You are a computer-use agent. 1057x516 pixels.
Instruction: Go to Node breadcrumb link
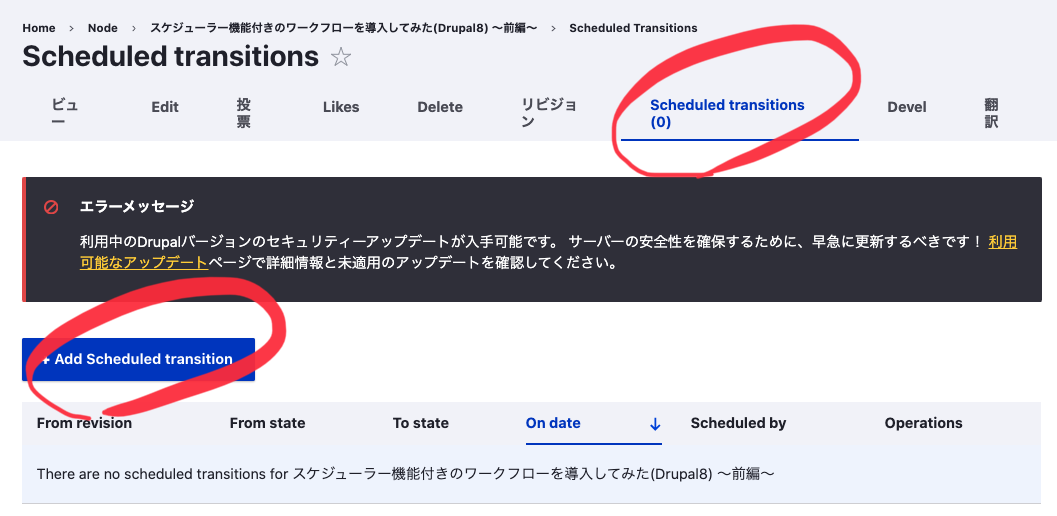[x=102, y=28]
